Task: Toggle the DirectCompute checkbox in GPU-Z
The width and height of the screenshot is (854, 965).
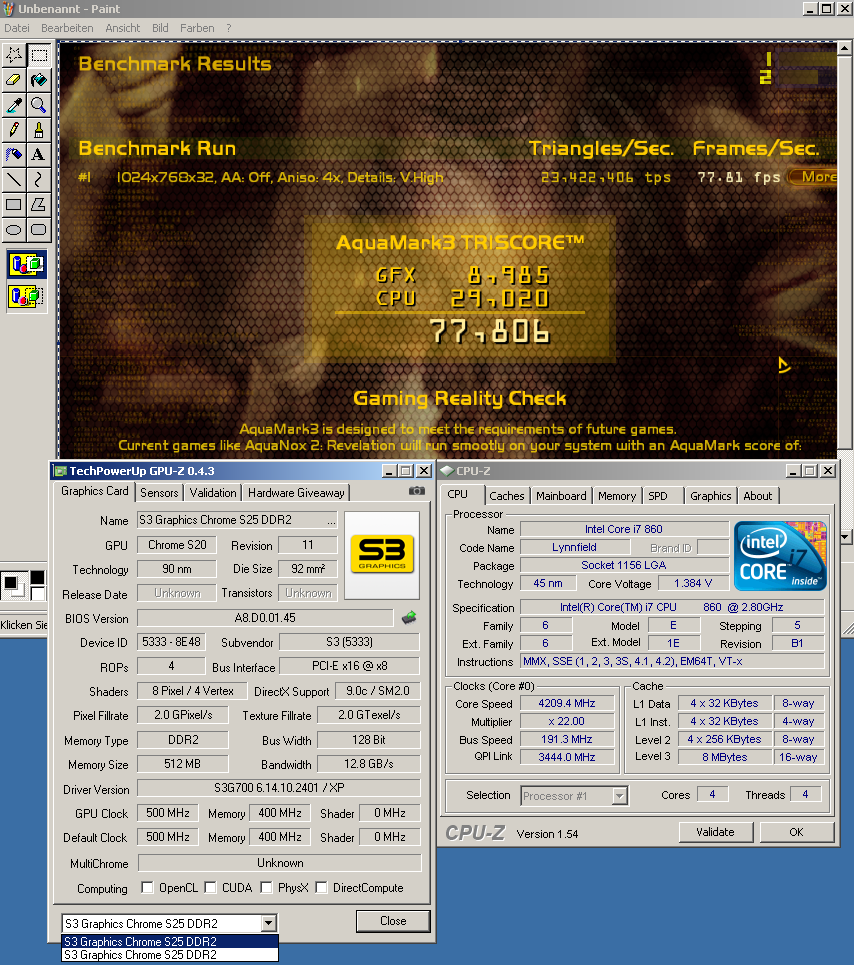Action: pyautogui.click(x=321, y=887)
